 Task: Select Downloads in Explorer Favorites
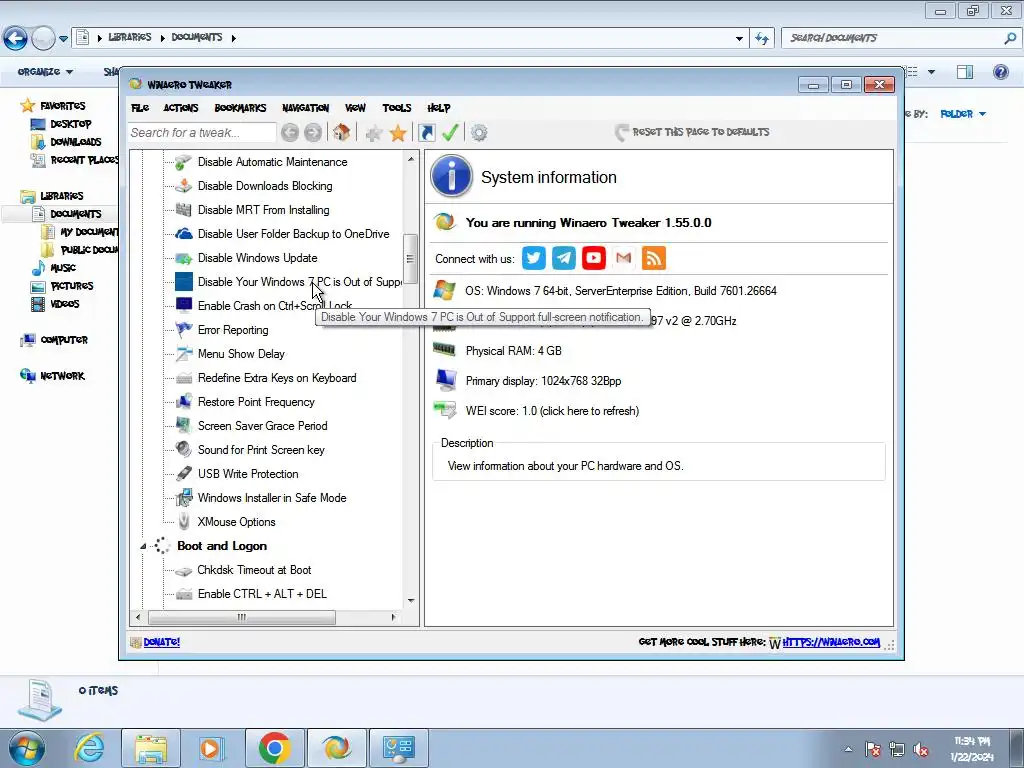click(x=76, y=142)
